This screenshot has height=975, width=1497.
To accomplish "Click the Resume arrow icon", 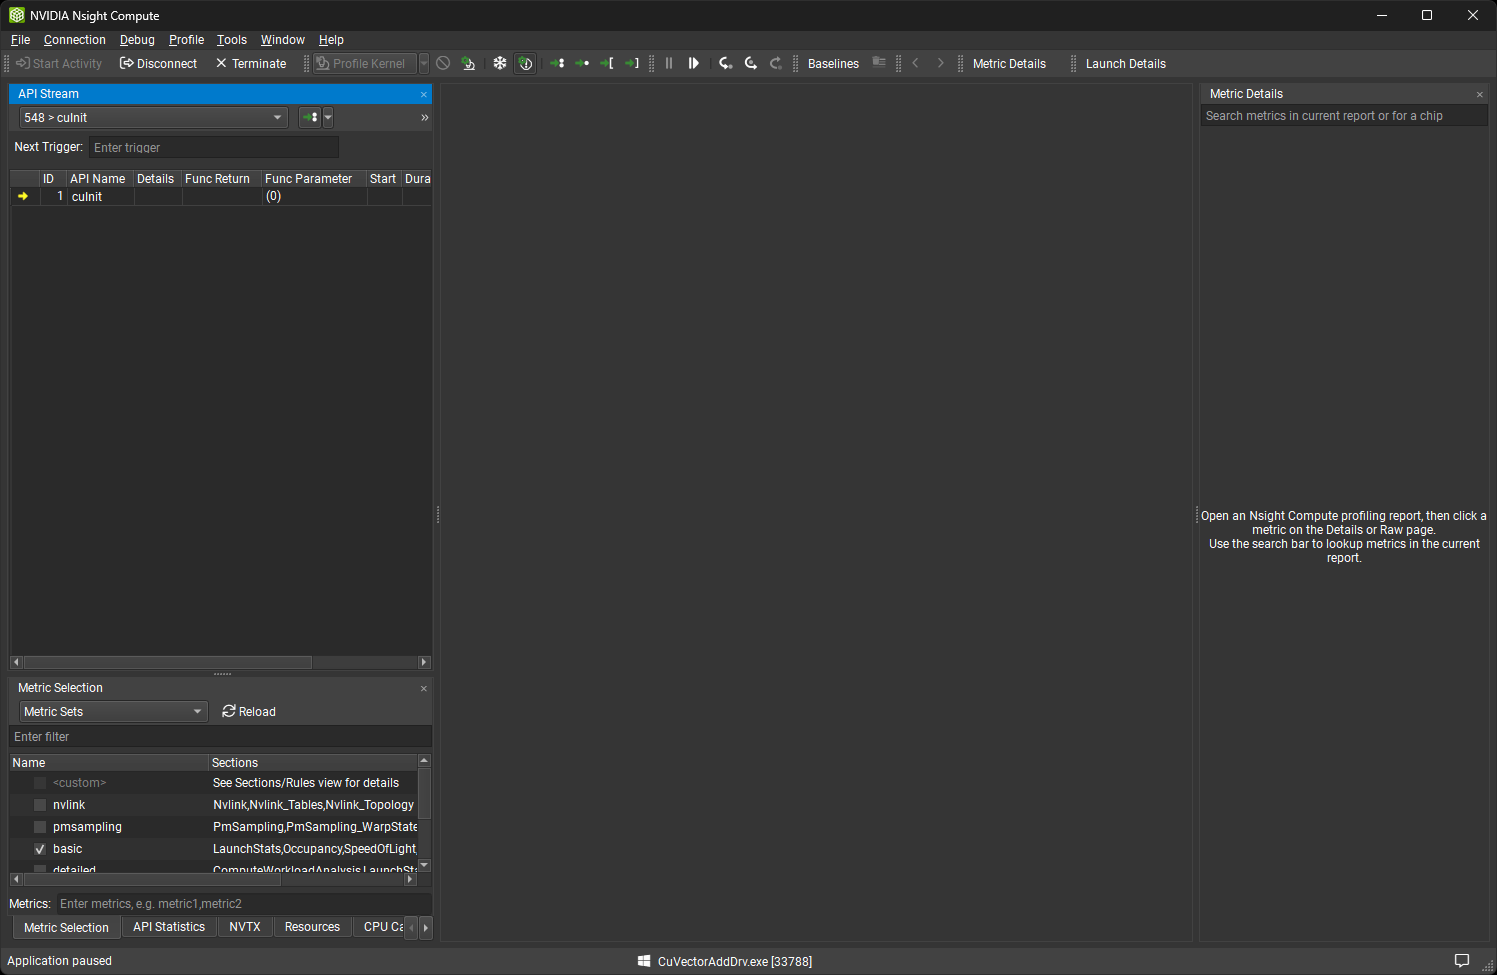I will point(694,63).
